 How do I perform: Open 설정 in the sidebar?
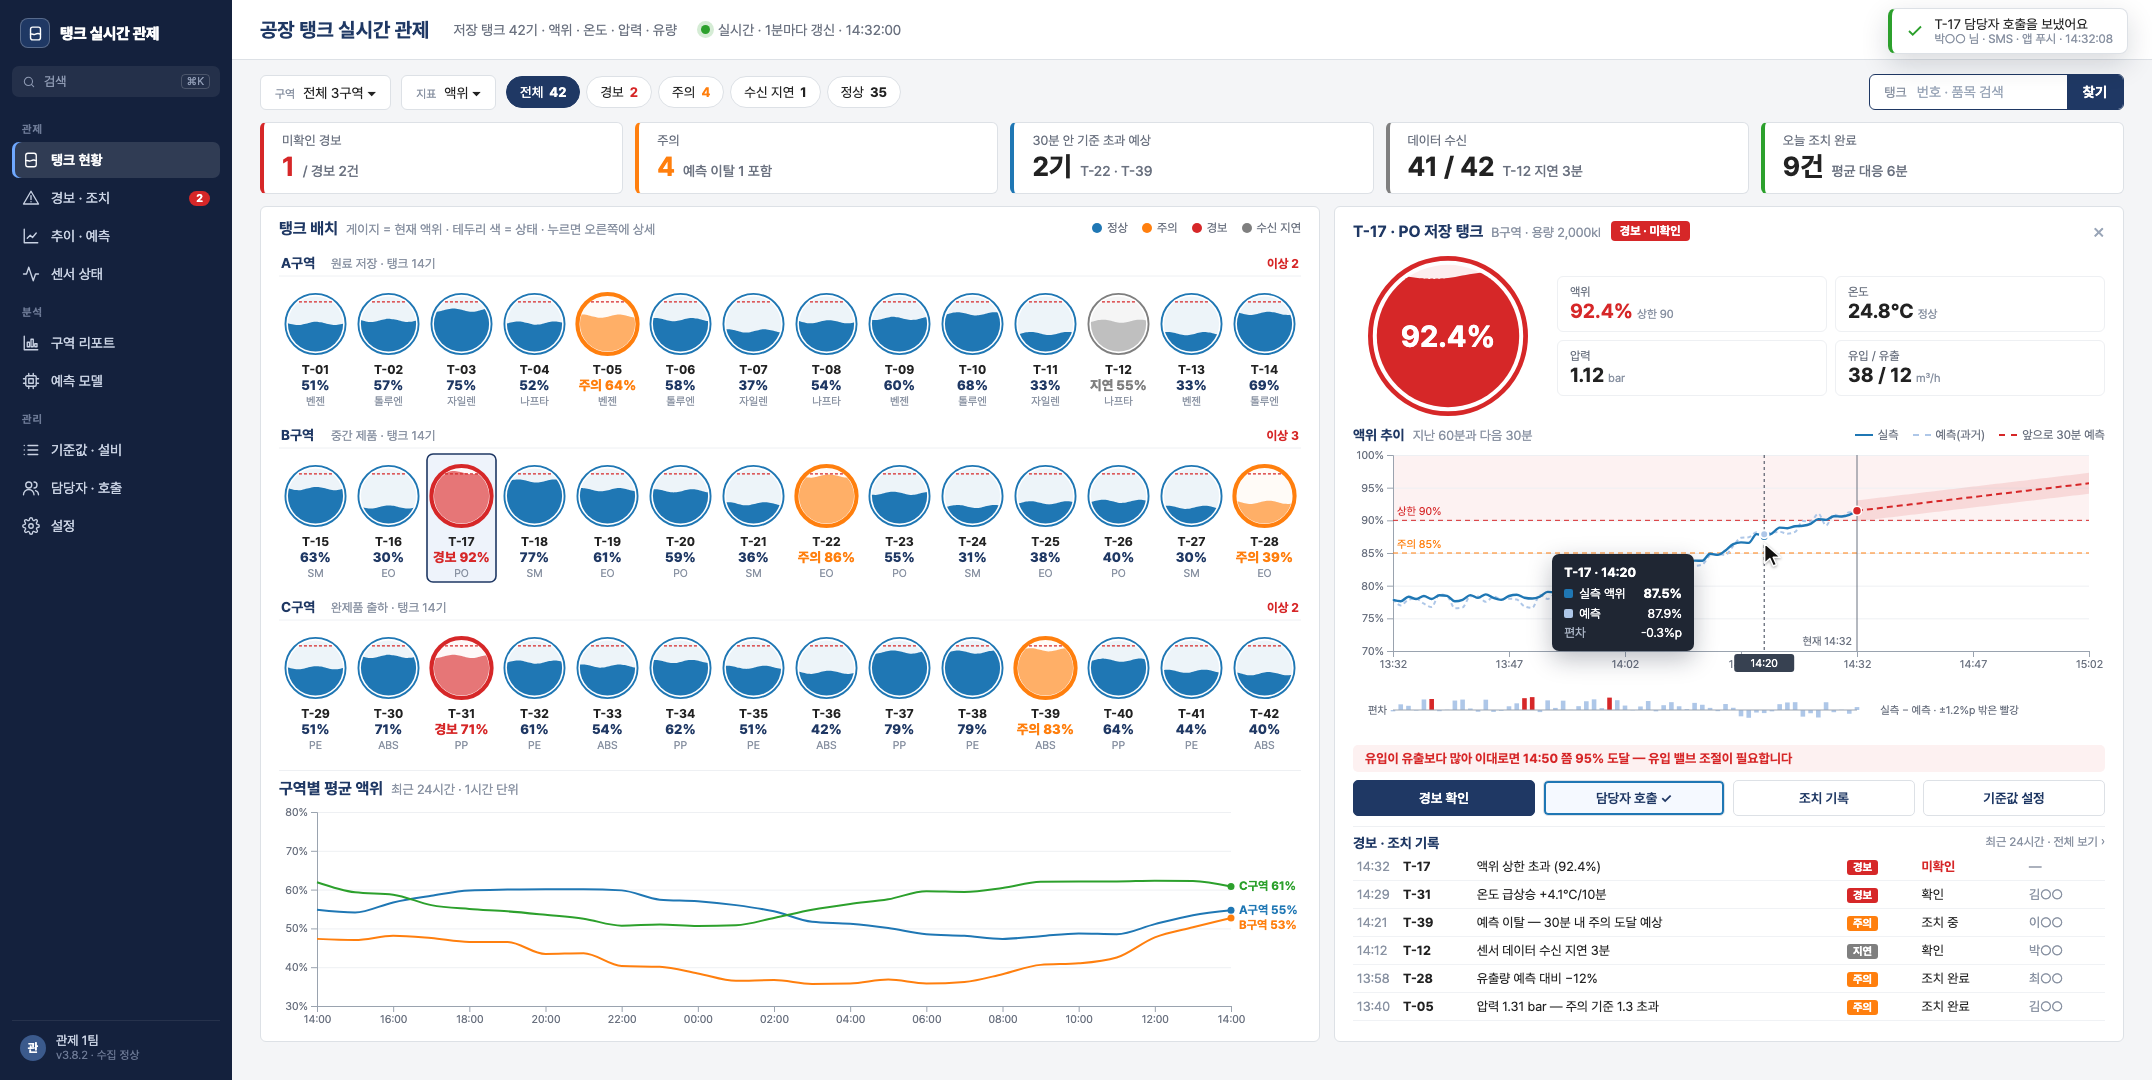point(116,526)
